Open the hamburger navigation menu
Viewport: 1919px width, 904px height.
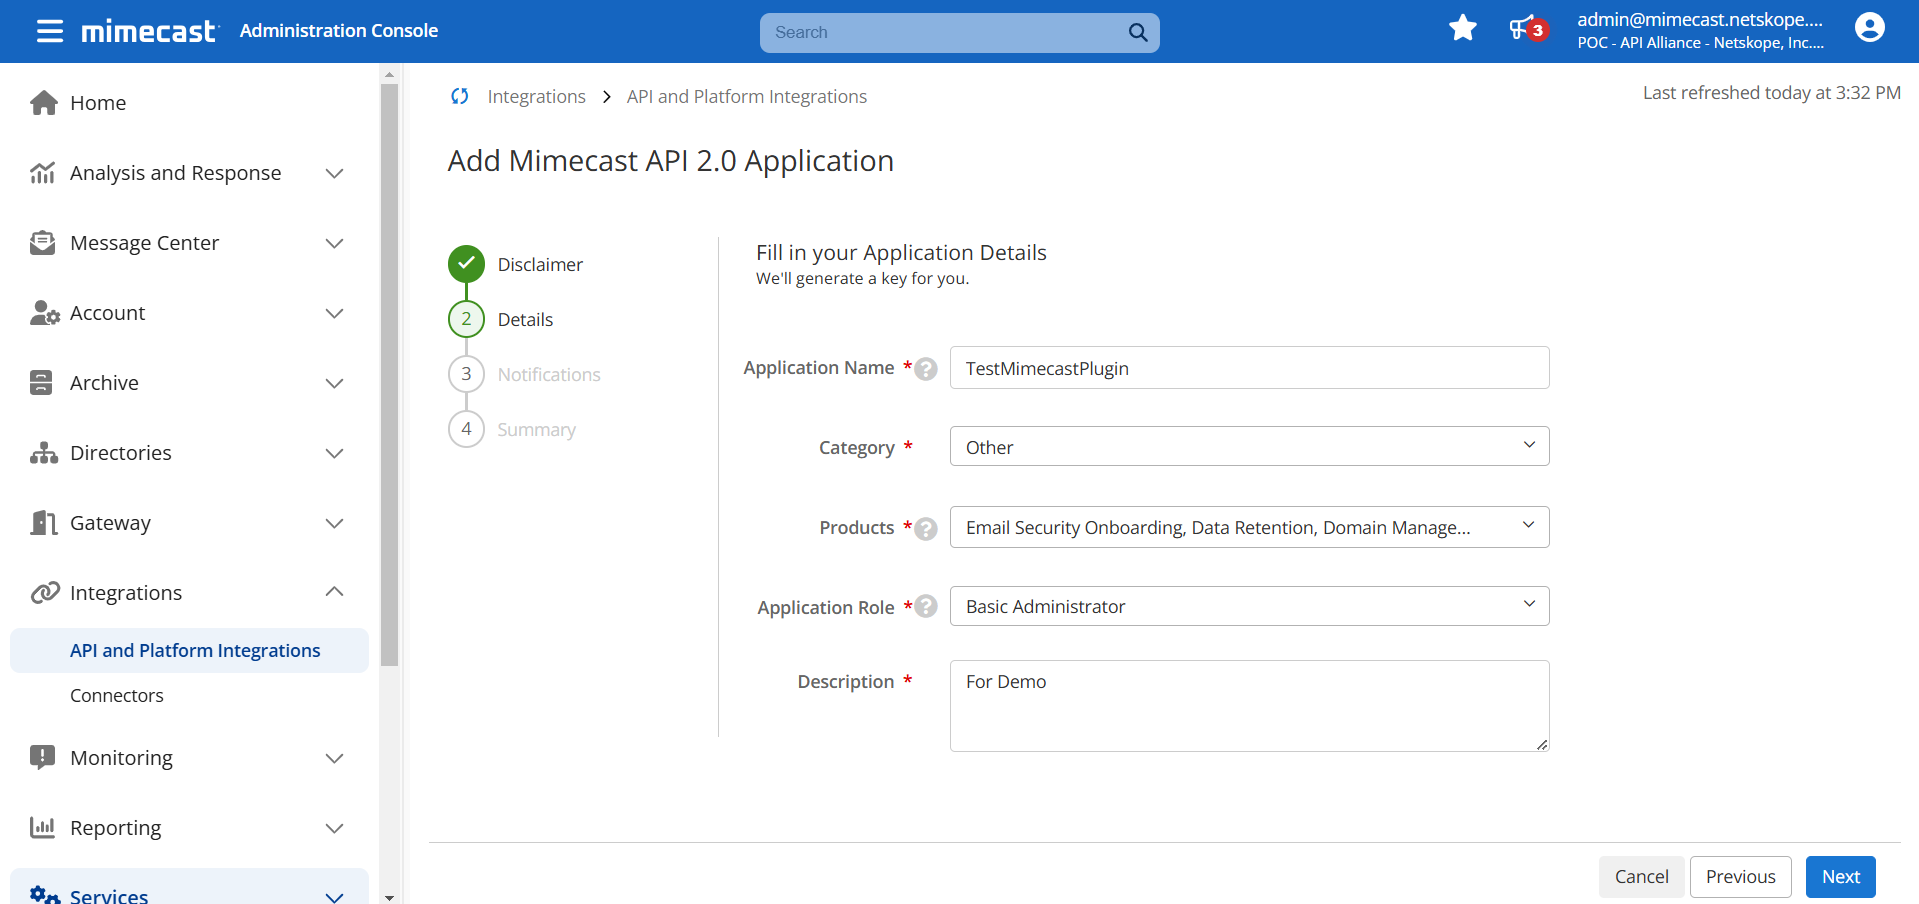tap(50, 31)
